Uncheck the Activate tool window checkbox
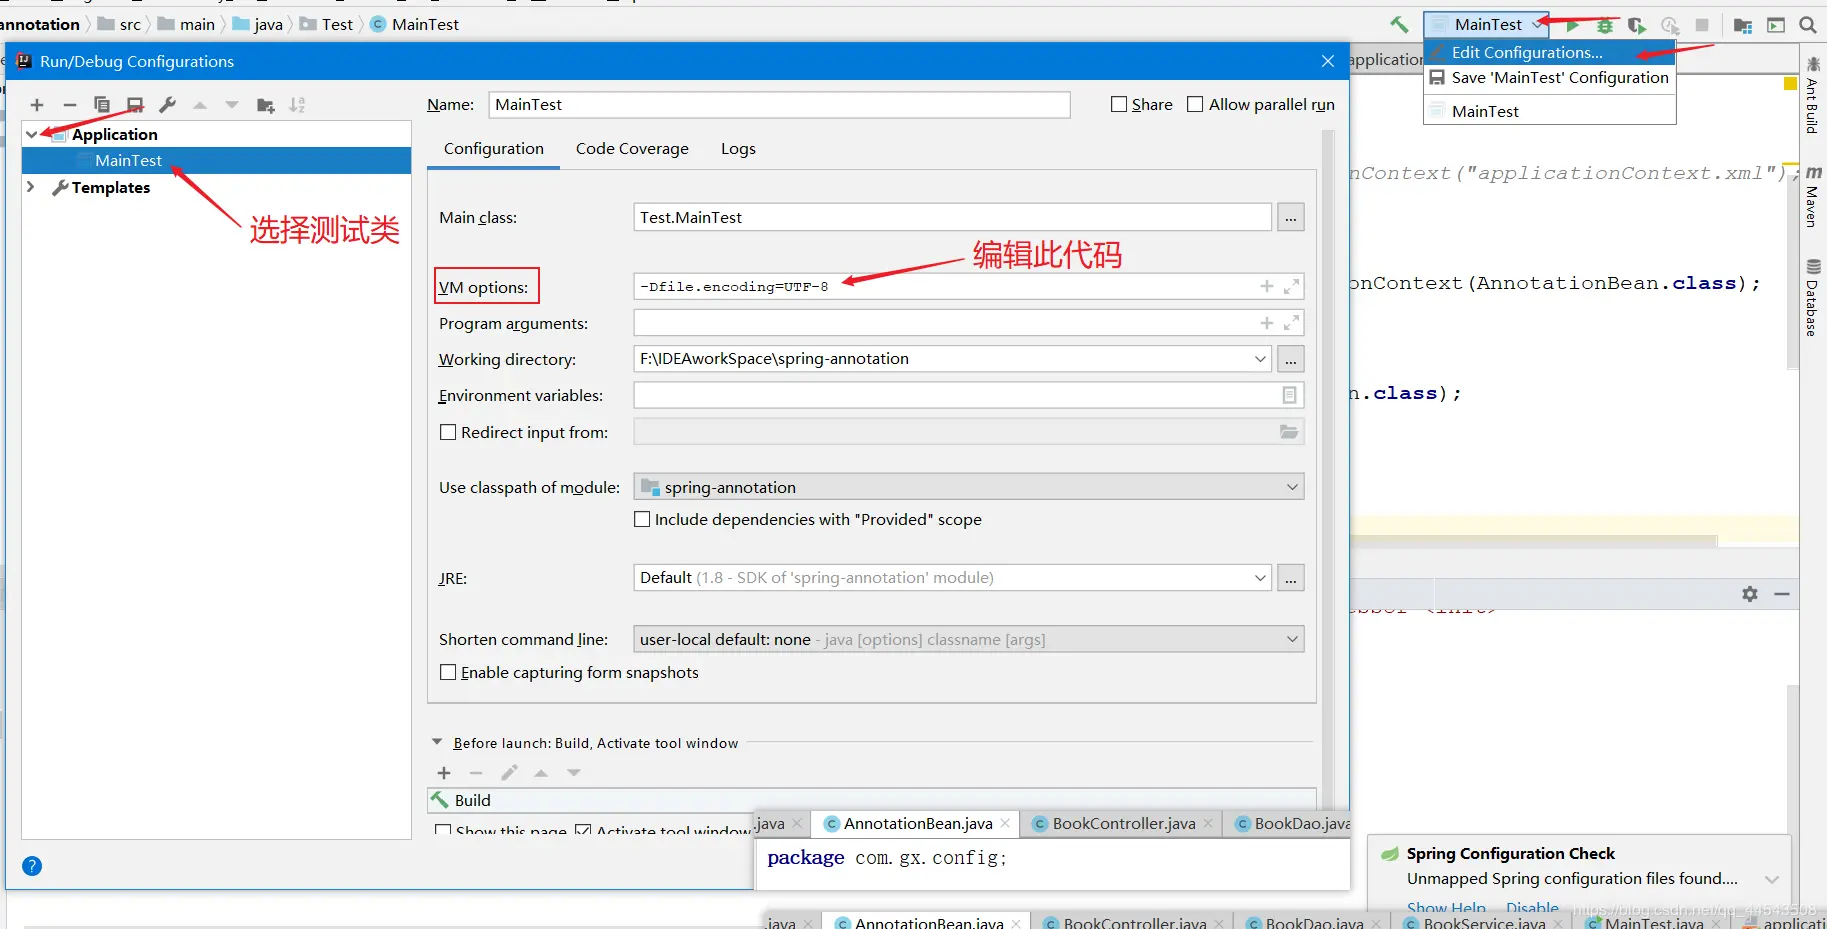1827x929 pixels. [x=583, y=831]
